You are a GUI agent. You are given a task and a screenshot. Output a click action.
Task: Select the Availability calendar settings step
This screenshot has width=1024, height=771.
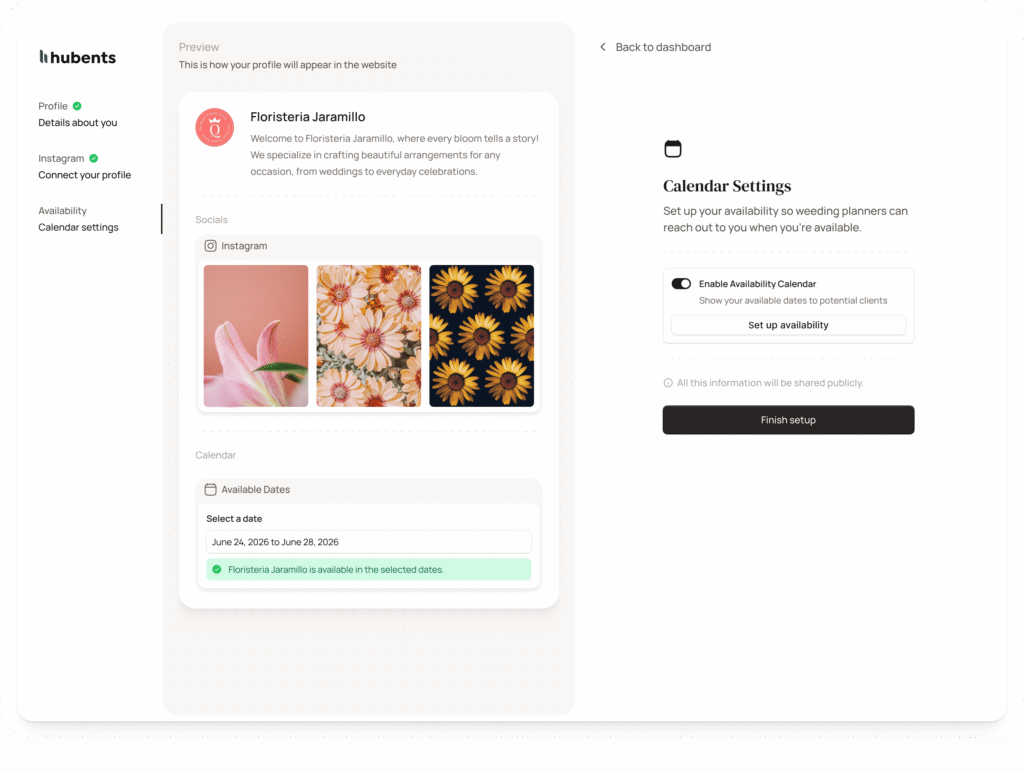point(78,219)
